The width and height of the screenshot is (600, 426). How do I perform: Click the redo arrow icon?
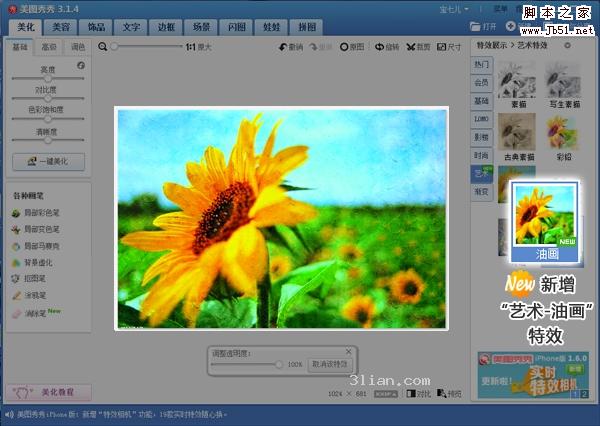point(313,47)
